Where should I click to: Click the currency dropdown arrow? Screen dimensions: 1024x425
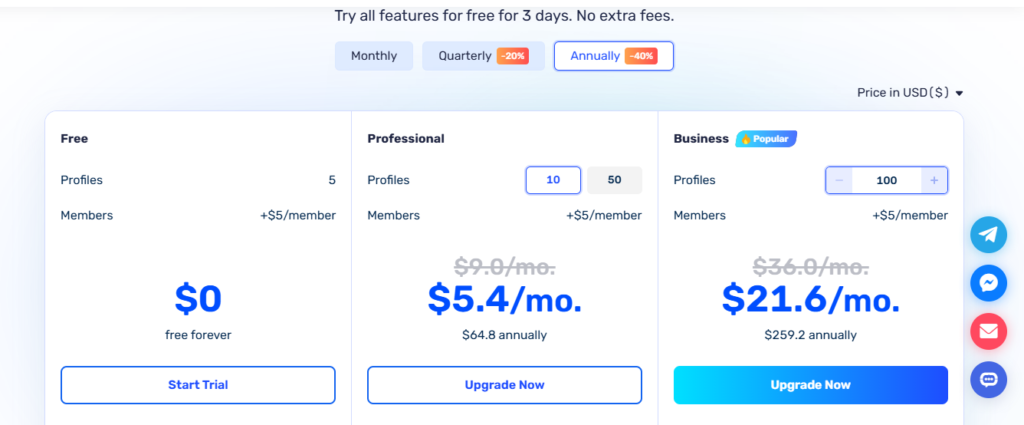(959, 94)
